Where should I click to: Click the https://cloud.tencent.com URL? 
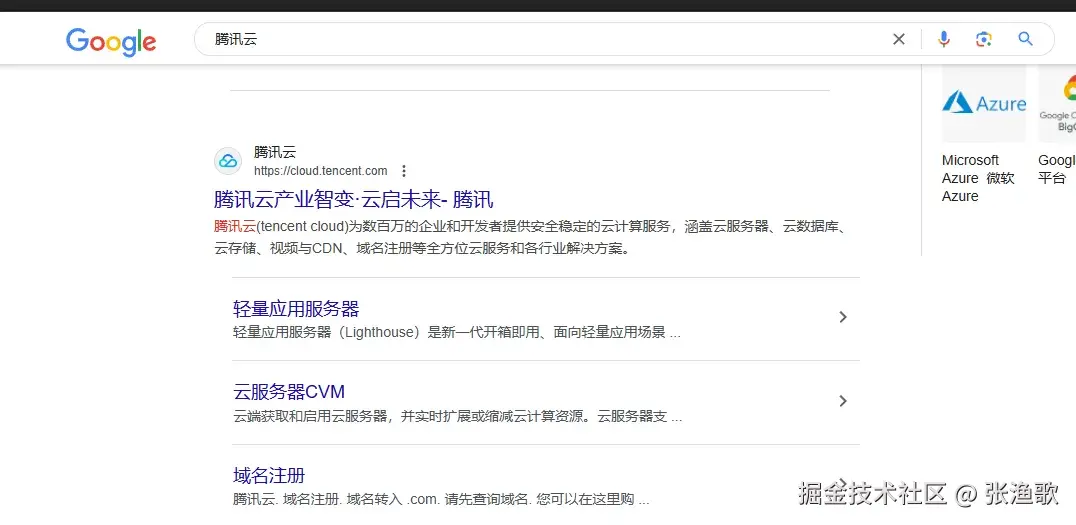coord(320,171)
